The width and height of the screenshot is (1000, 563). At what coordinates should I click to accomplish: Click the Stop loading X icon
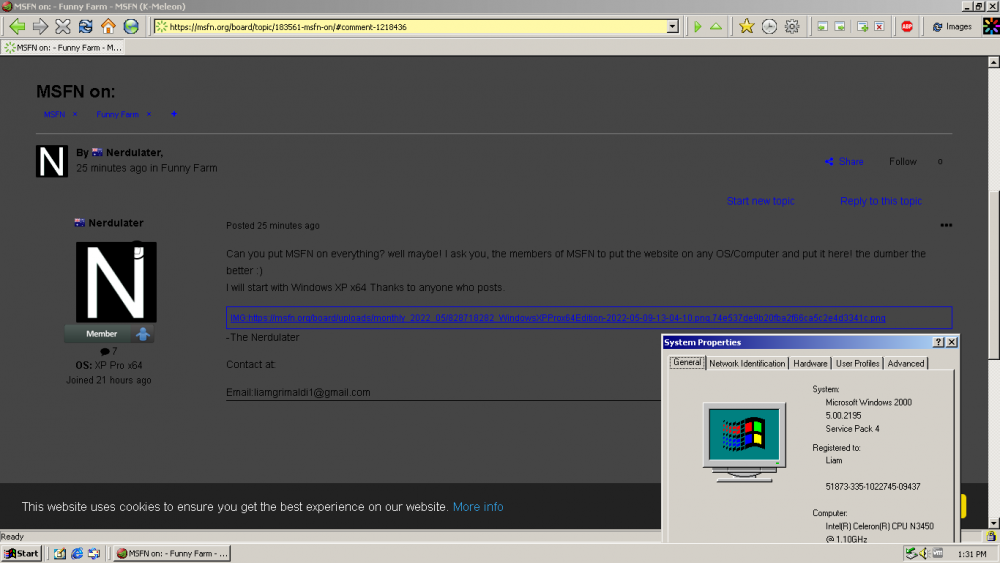tap(63, 27)
